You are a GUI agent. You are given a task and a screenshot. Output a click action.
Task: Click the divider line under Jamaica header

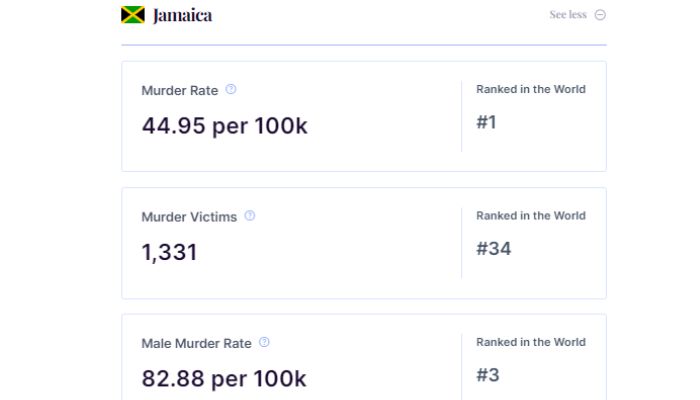coord(364,45)
